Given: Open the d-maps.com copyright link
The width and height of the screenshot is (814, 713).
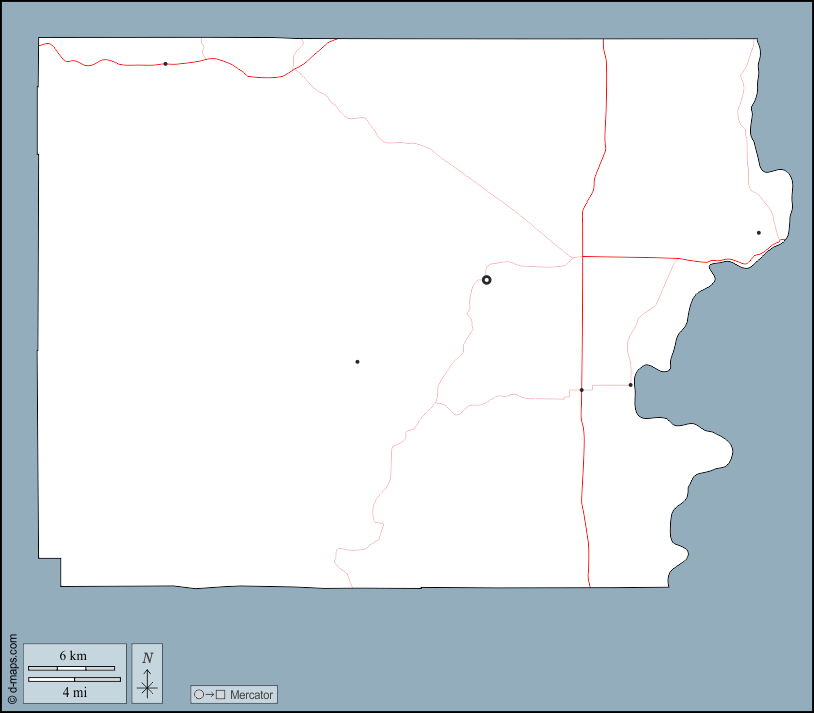Looking at the screenshot, I should (x=12, y=670).
